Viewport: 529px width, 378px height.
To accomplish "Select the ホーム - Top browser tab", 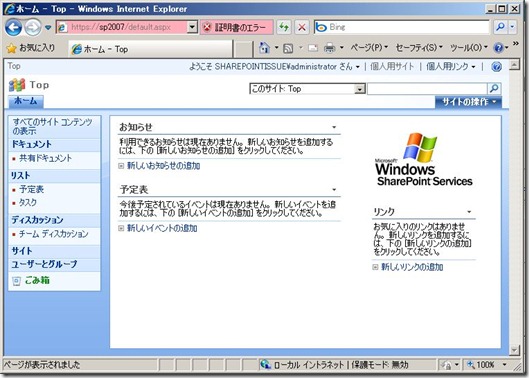I will [150, 49].
